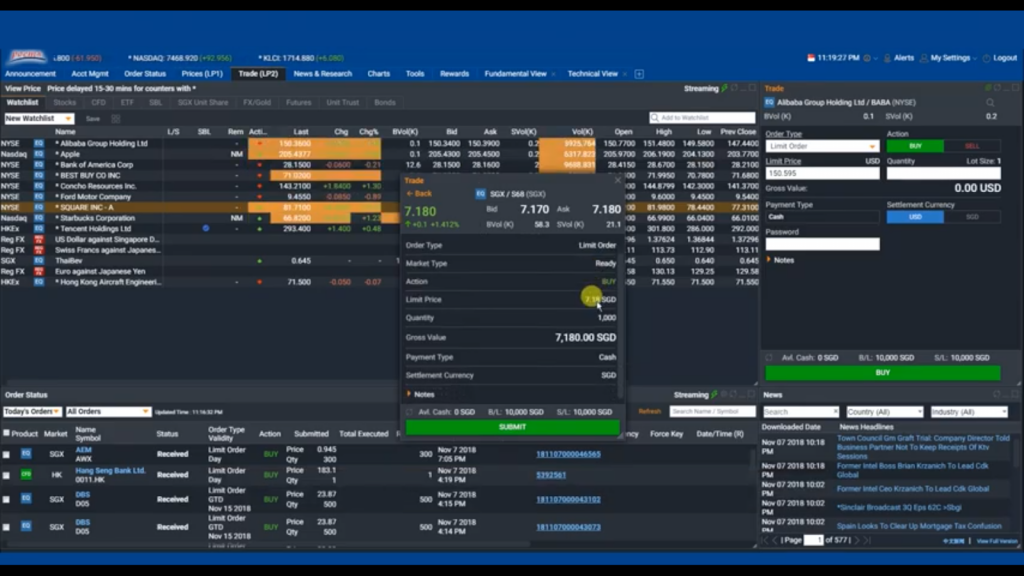The height and width of the screenshot is (576, 1024).
Task: Clear the news Search field with X
Action: [x=835, y=412]
